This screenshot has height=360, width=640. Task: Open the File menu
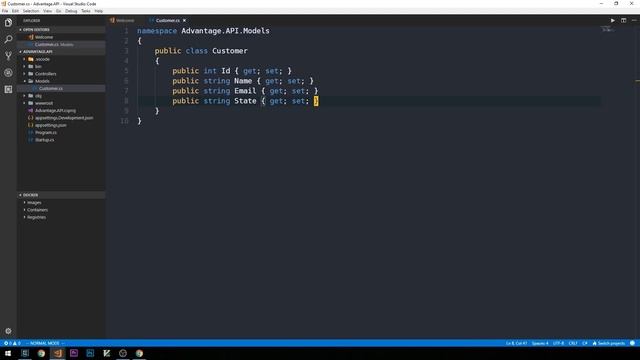coord(5,11)
